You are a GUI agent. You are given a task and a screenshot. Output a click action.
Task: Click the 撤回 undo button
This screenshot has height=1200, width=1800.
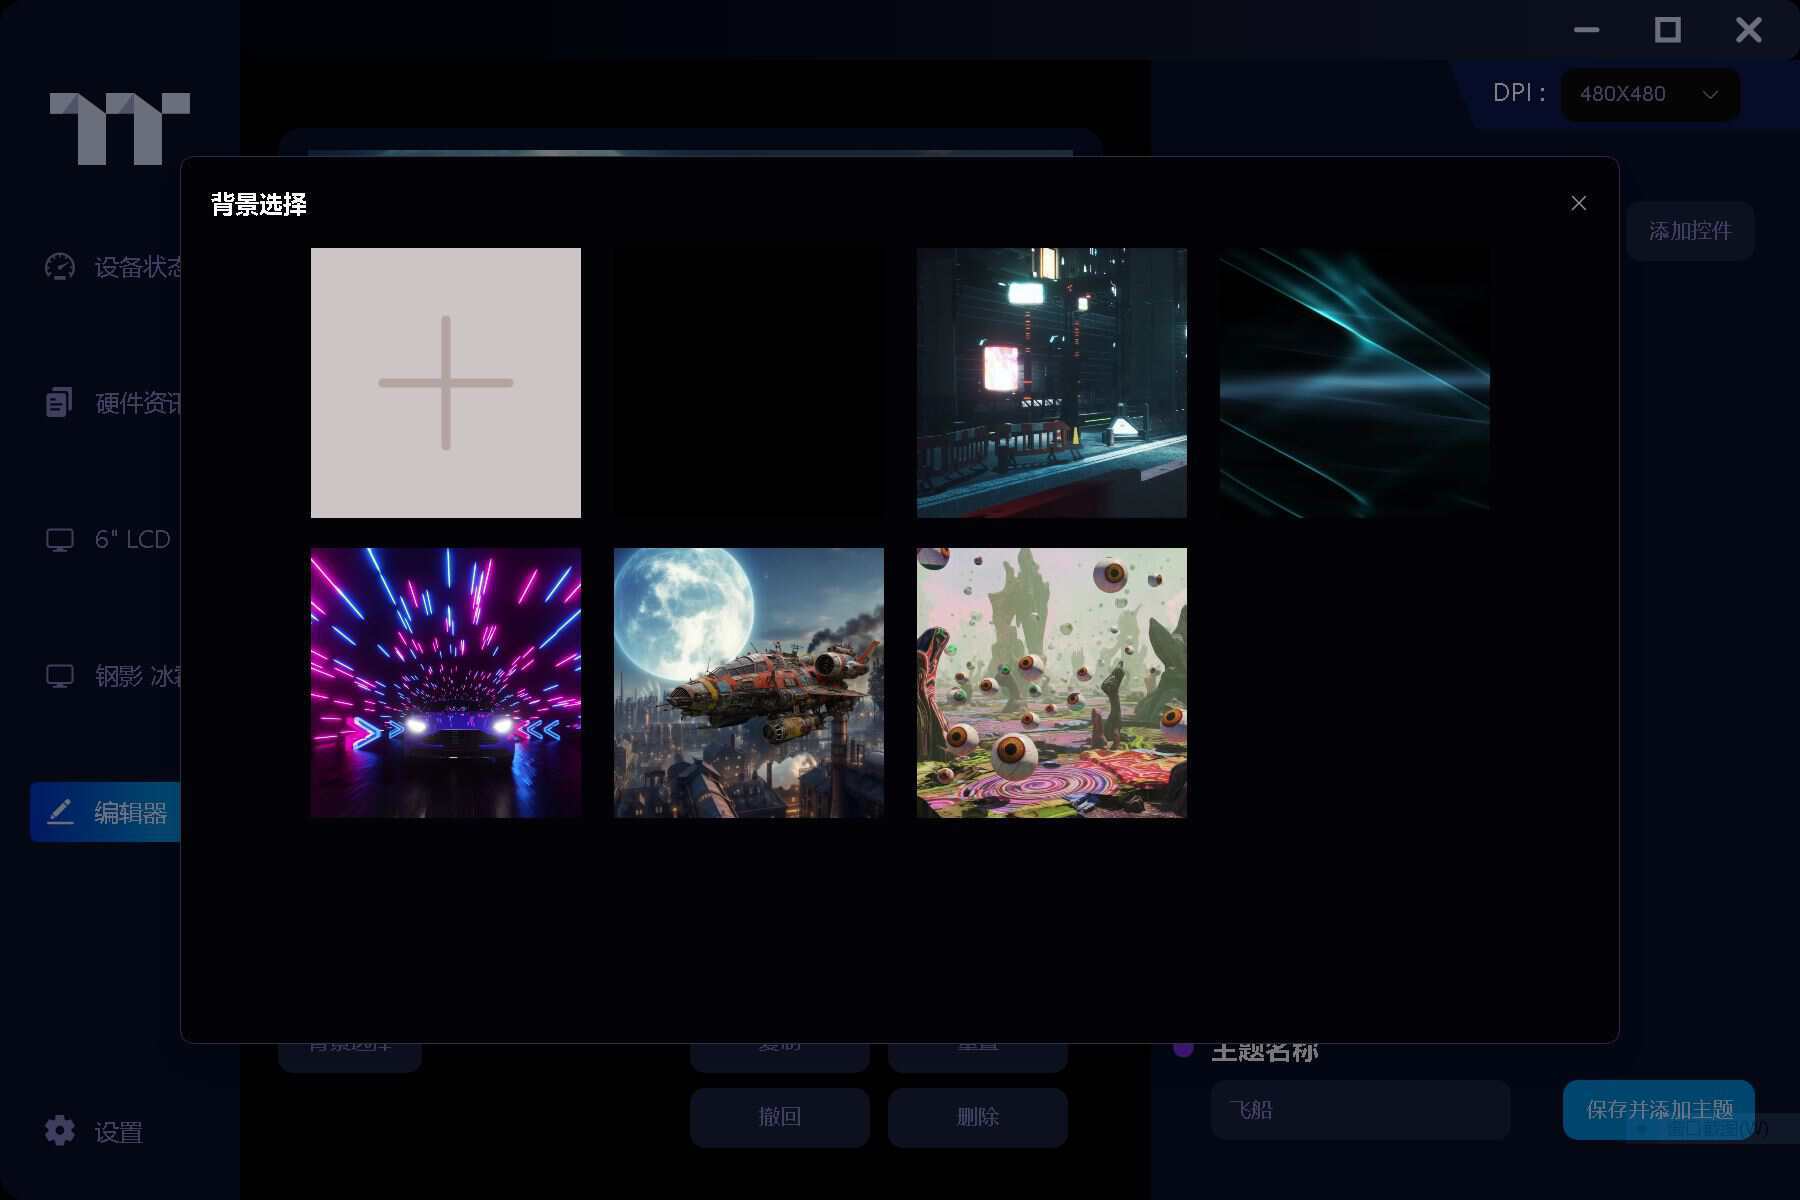[x=779, y=1116]
